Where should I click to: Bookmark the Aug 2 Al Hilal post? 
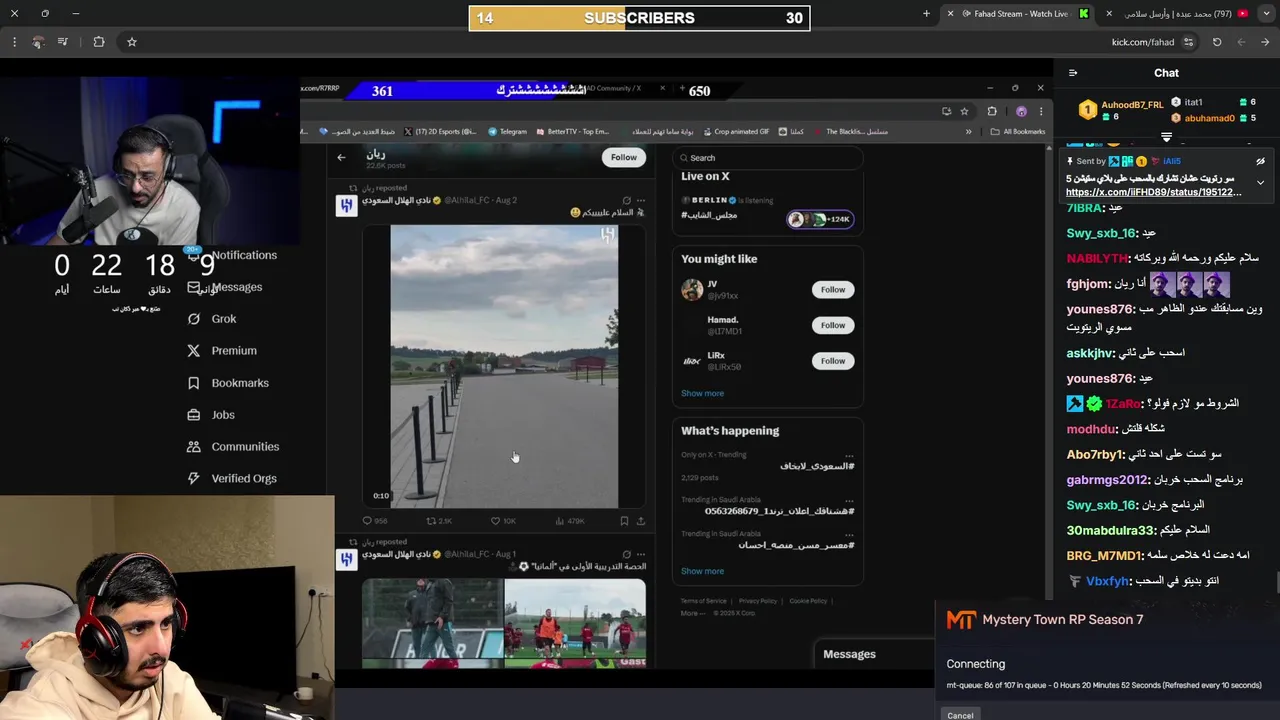(x=624, y=521)
